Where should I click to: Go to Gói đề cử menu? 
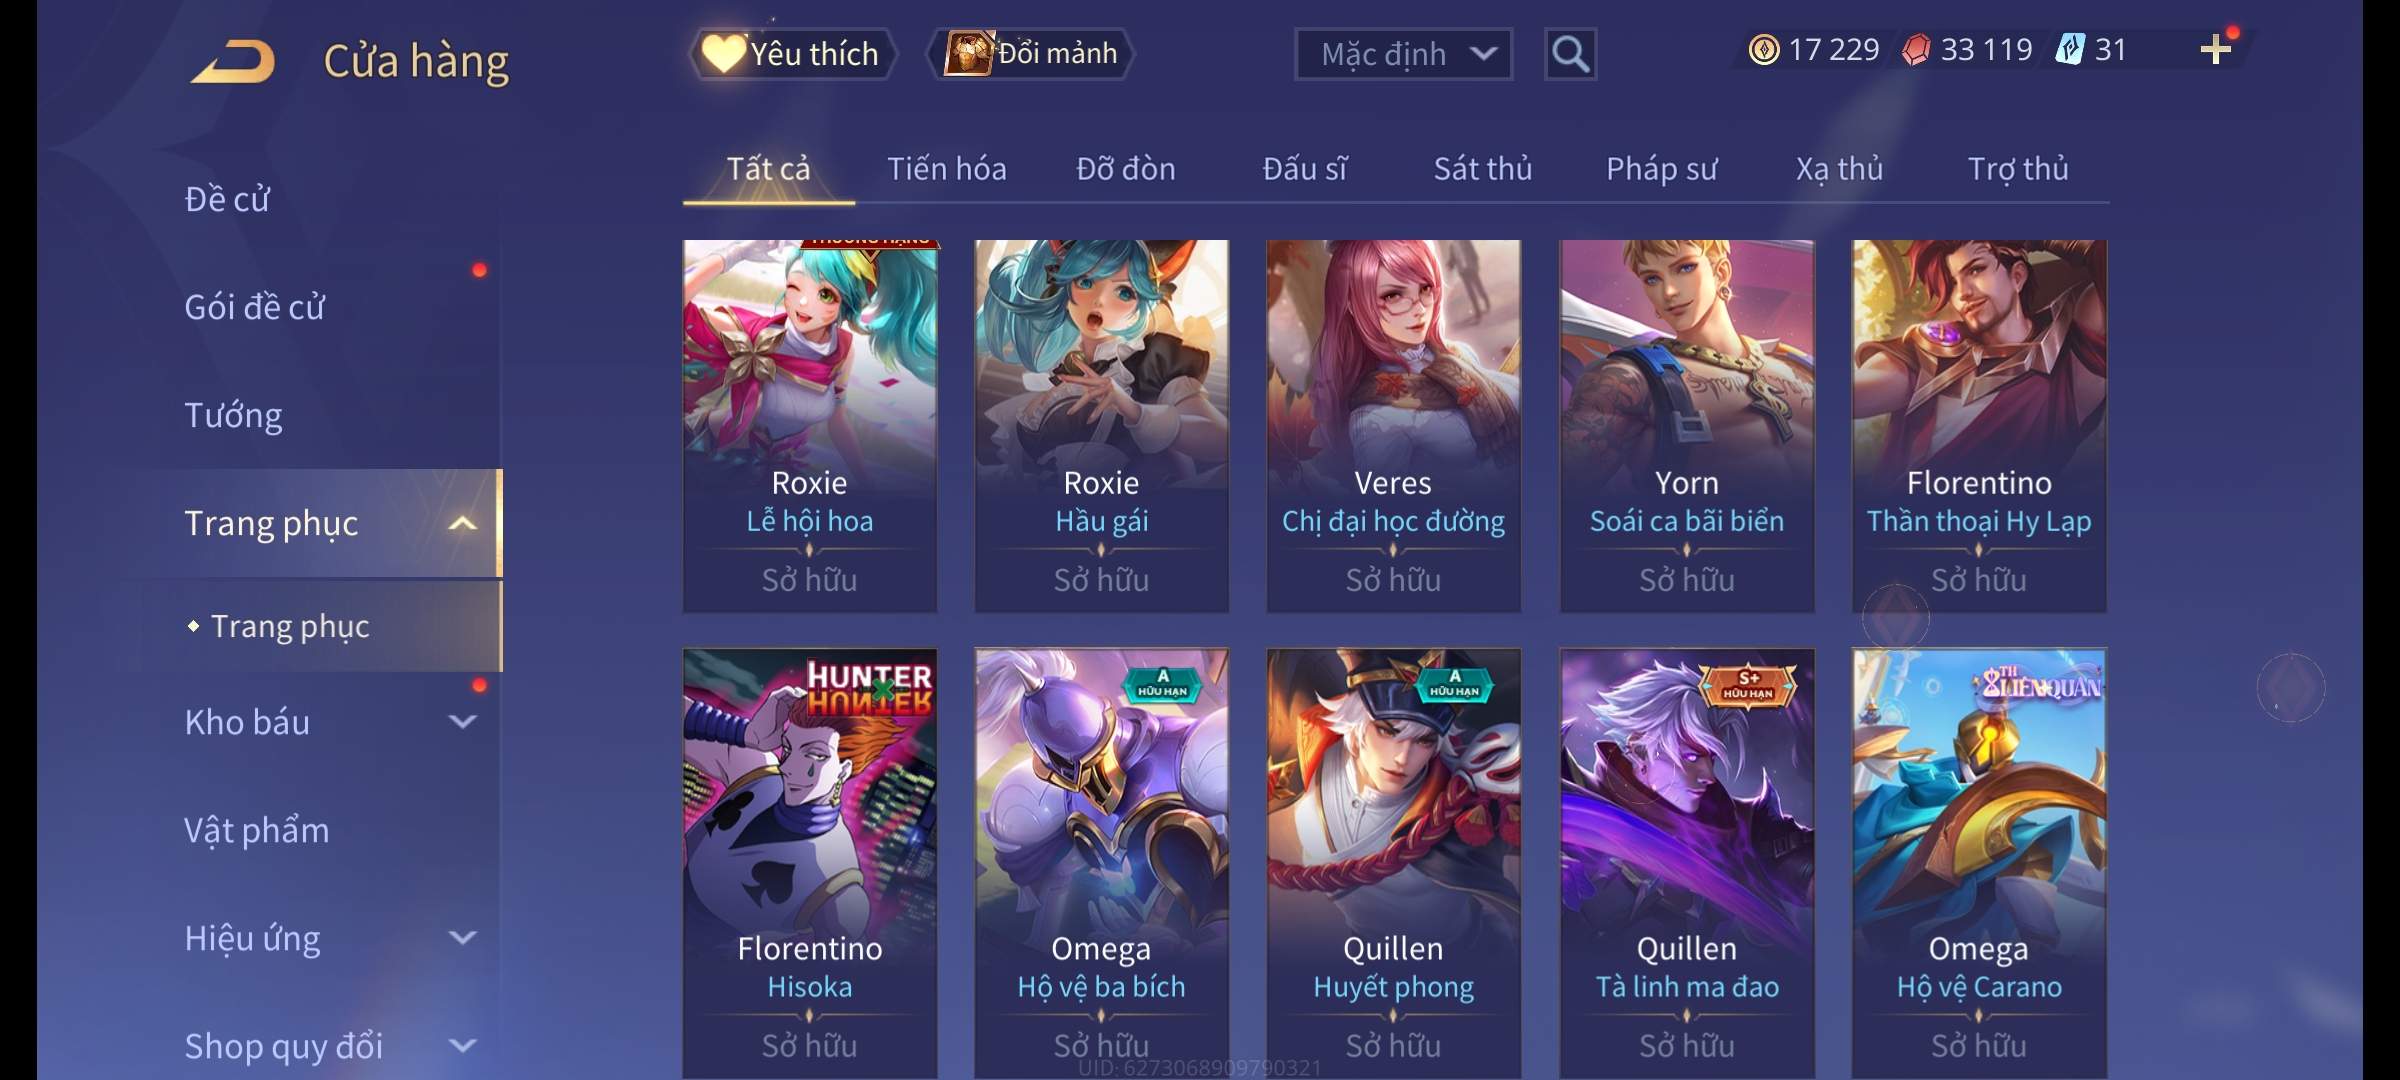(x=254, y=307)
